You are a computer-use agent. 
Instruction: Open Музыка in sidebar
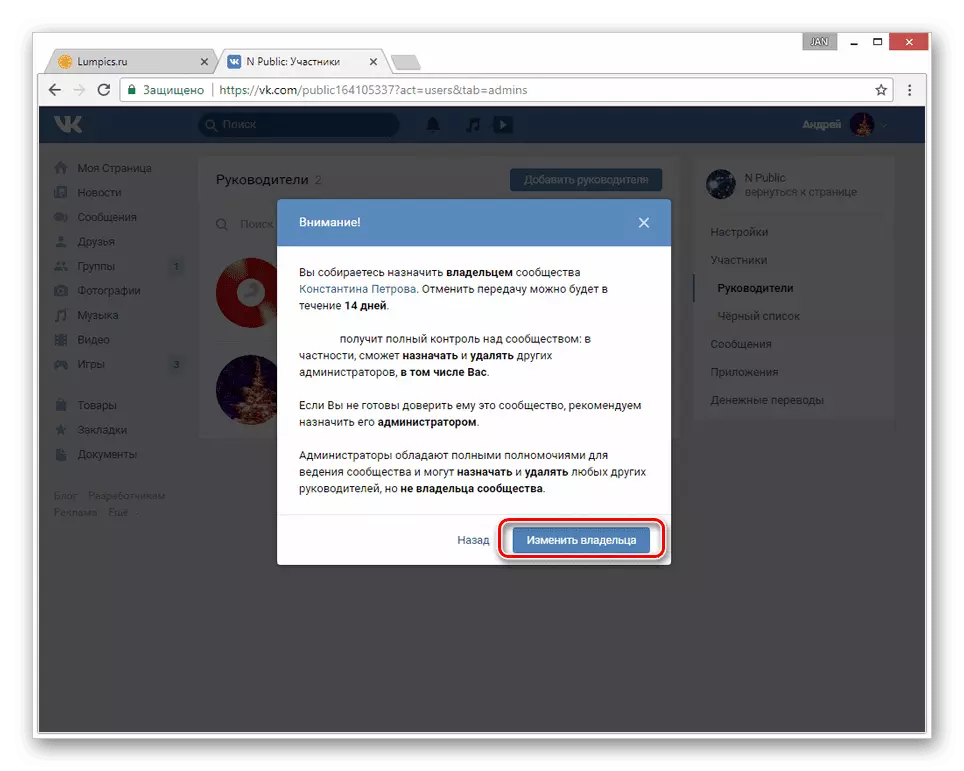(x=98, y=315)
